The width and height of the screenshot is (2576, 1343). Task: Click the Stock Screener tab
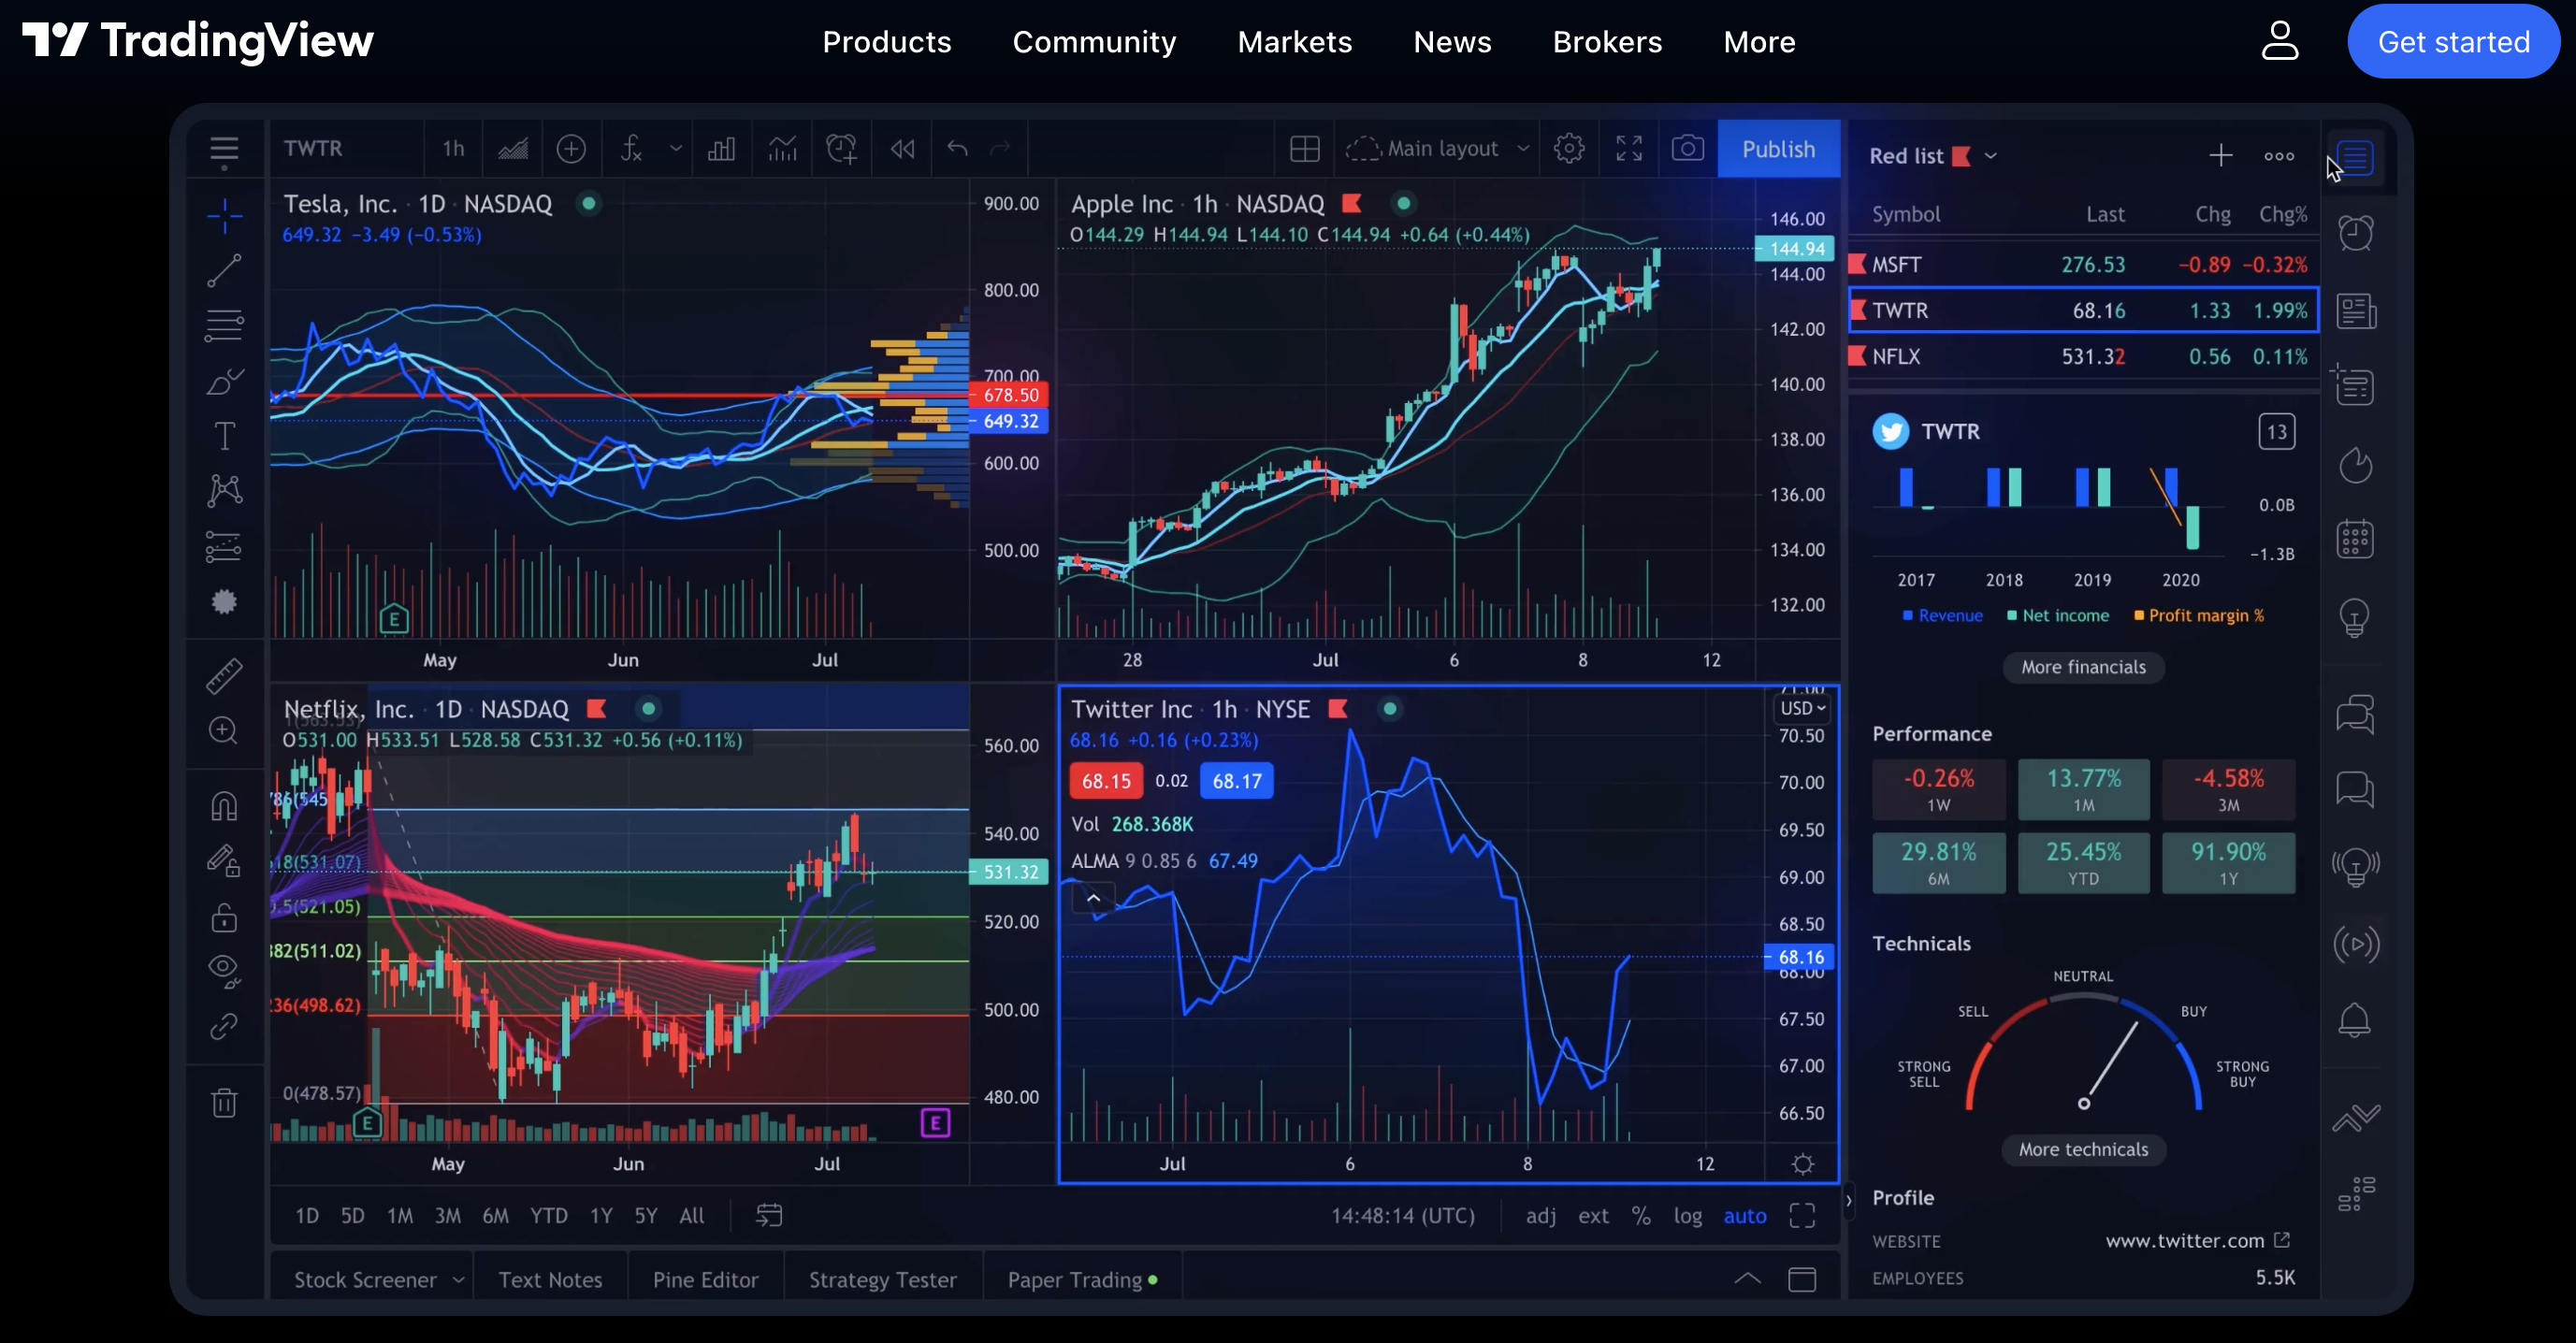365,1280
